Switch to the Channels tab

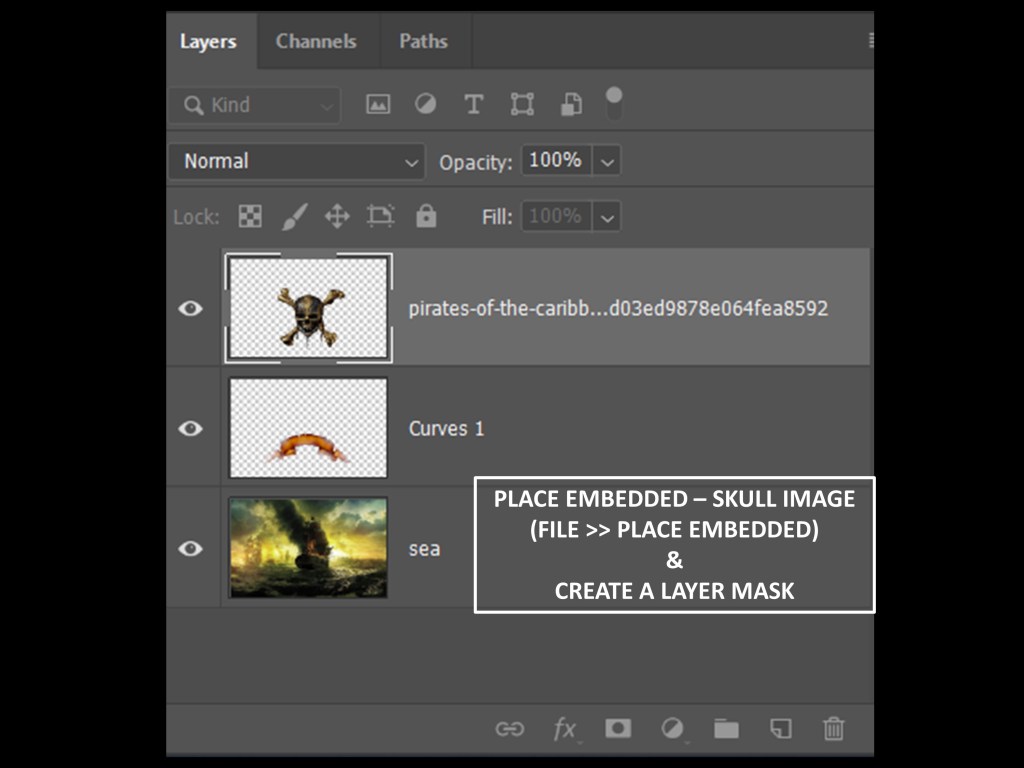coord(316,41)
